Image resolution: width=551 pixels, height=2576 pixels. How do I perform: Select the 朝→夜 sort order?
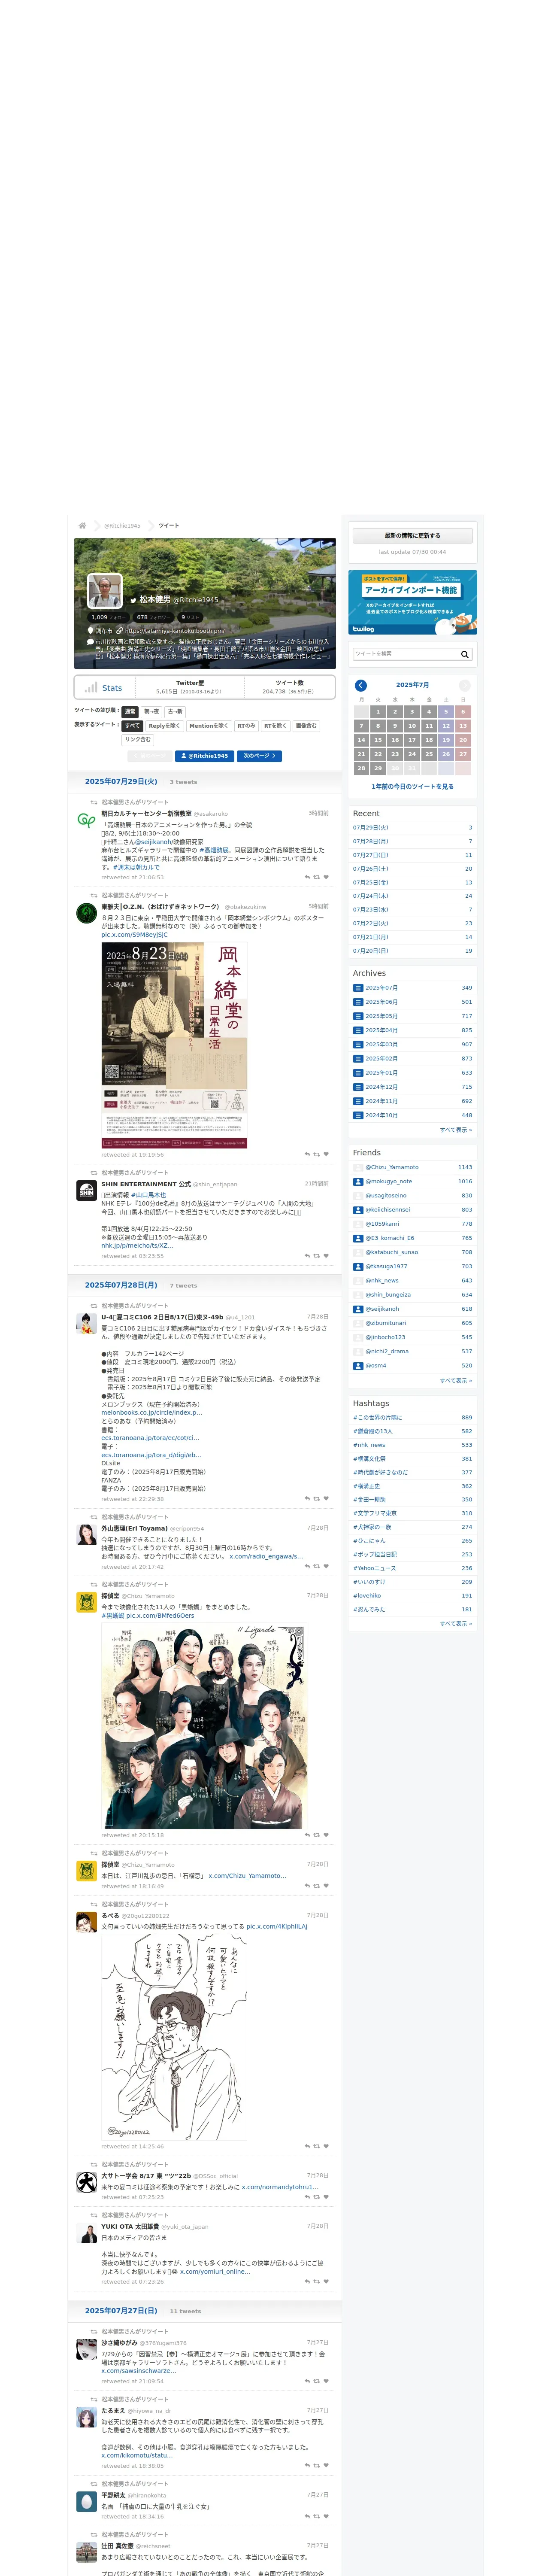tap(151, 712)
